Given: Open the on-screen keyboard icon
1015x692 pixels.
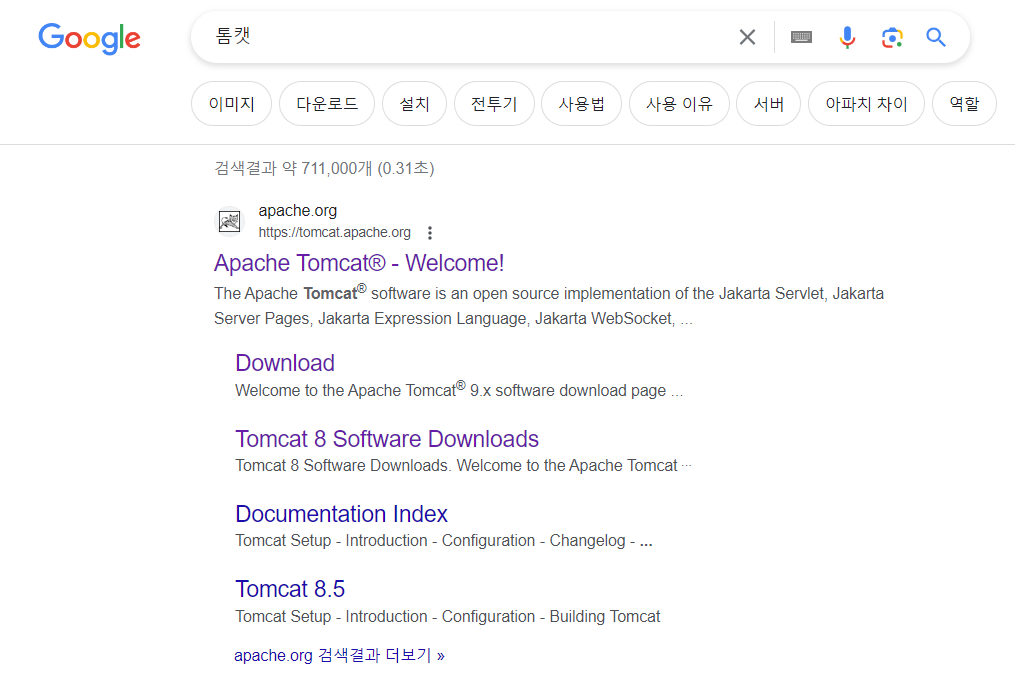Looking at the screenshot, I should [801, 37].
